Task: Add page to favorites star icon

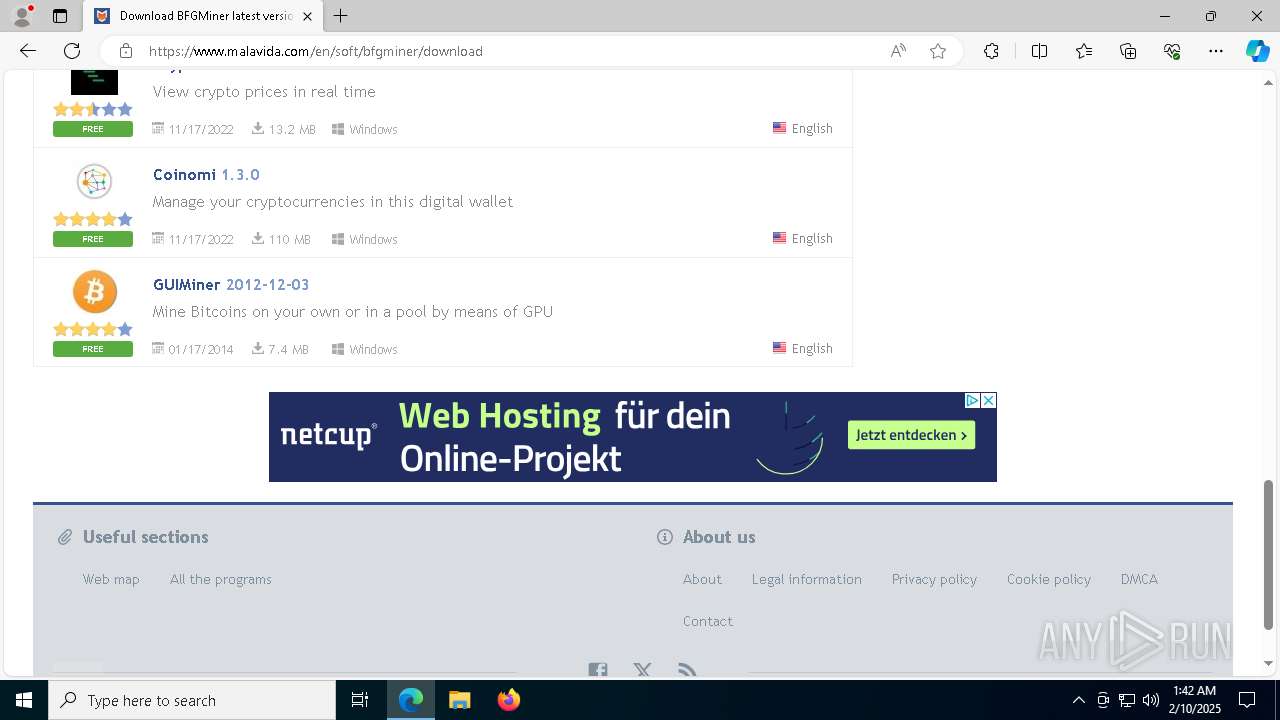Action: click(938, 51)
